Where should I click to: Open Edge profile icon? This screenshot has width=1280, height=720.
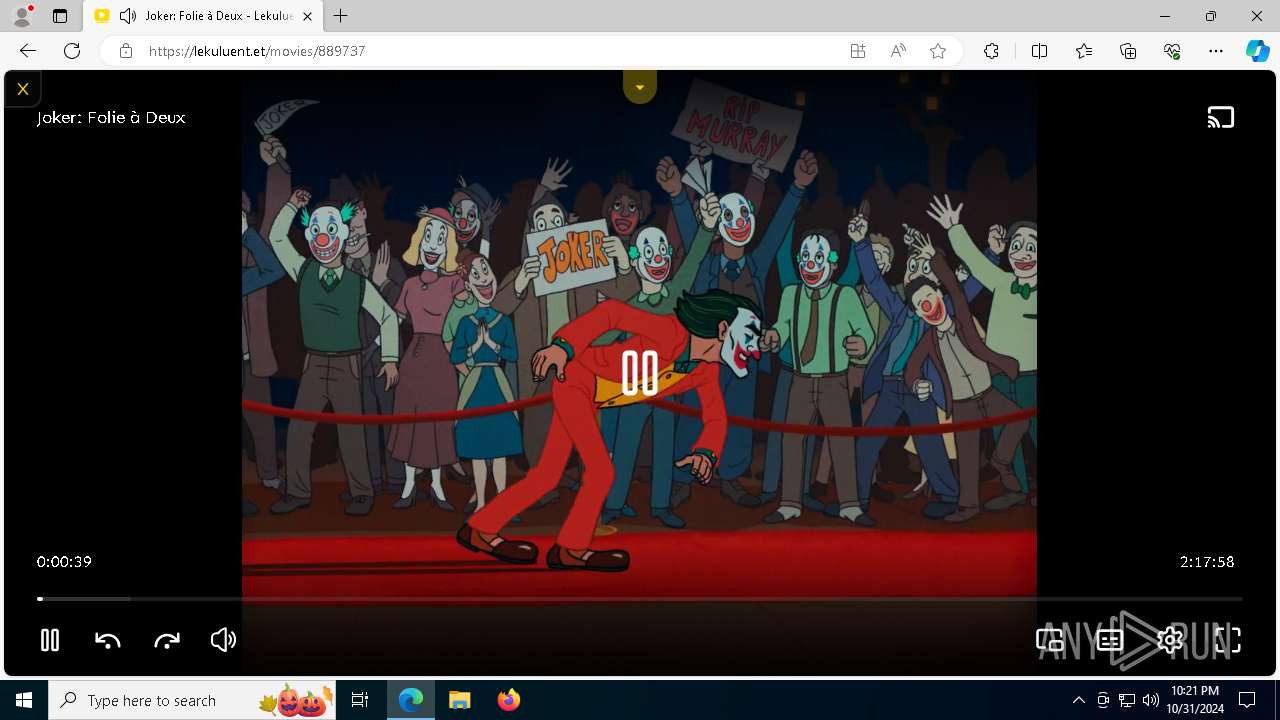(x=22, y=16)
